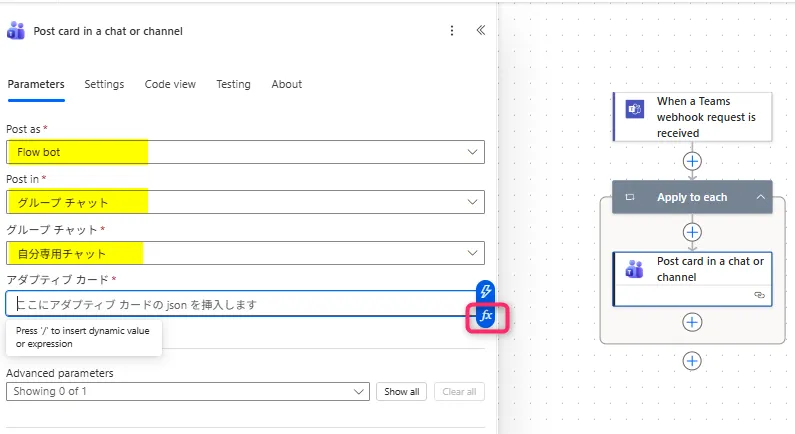
Task: Click Teams icon in panel header
Action: [16, 31]
